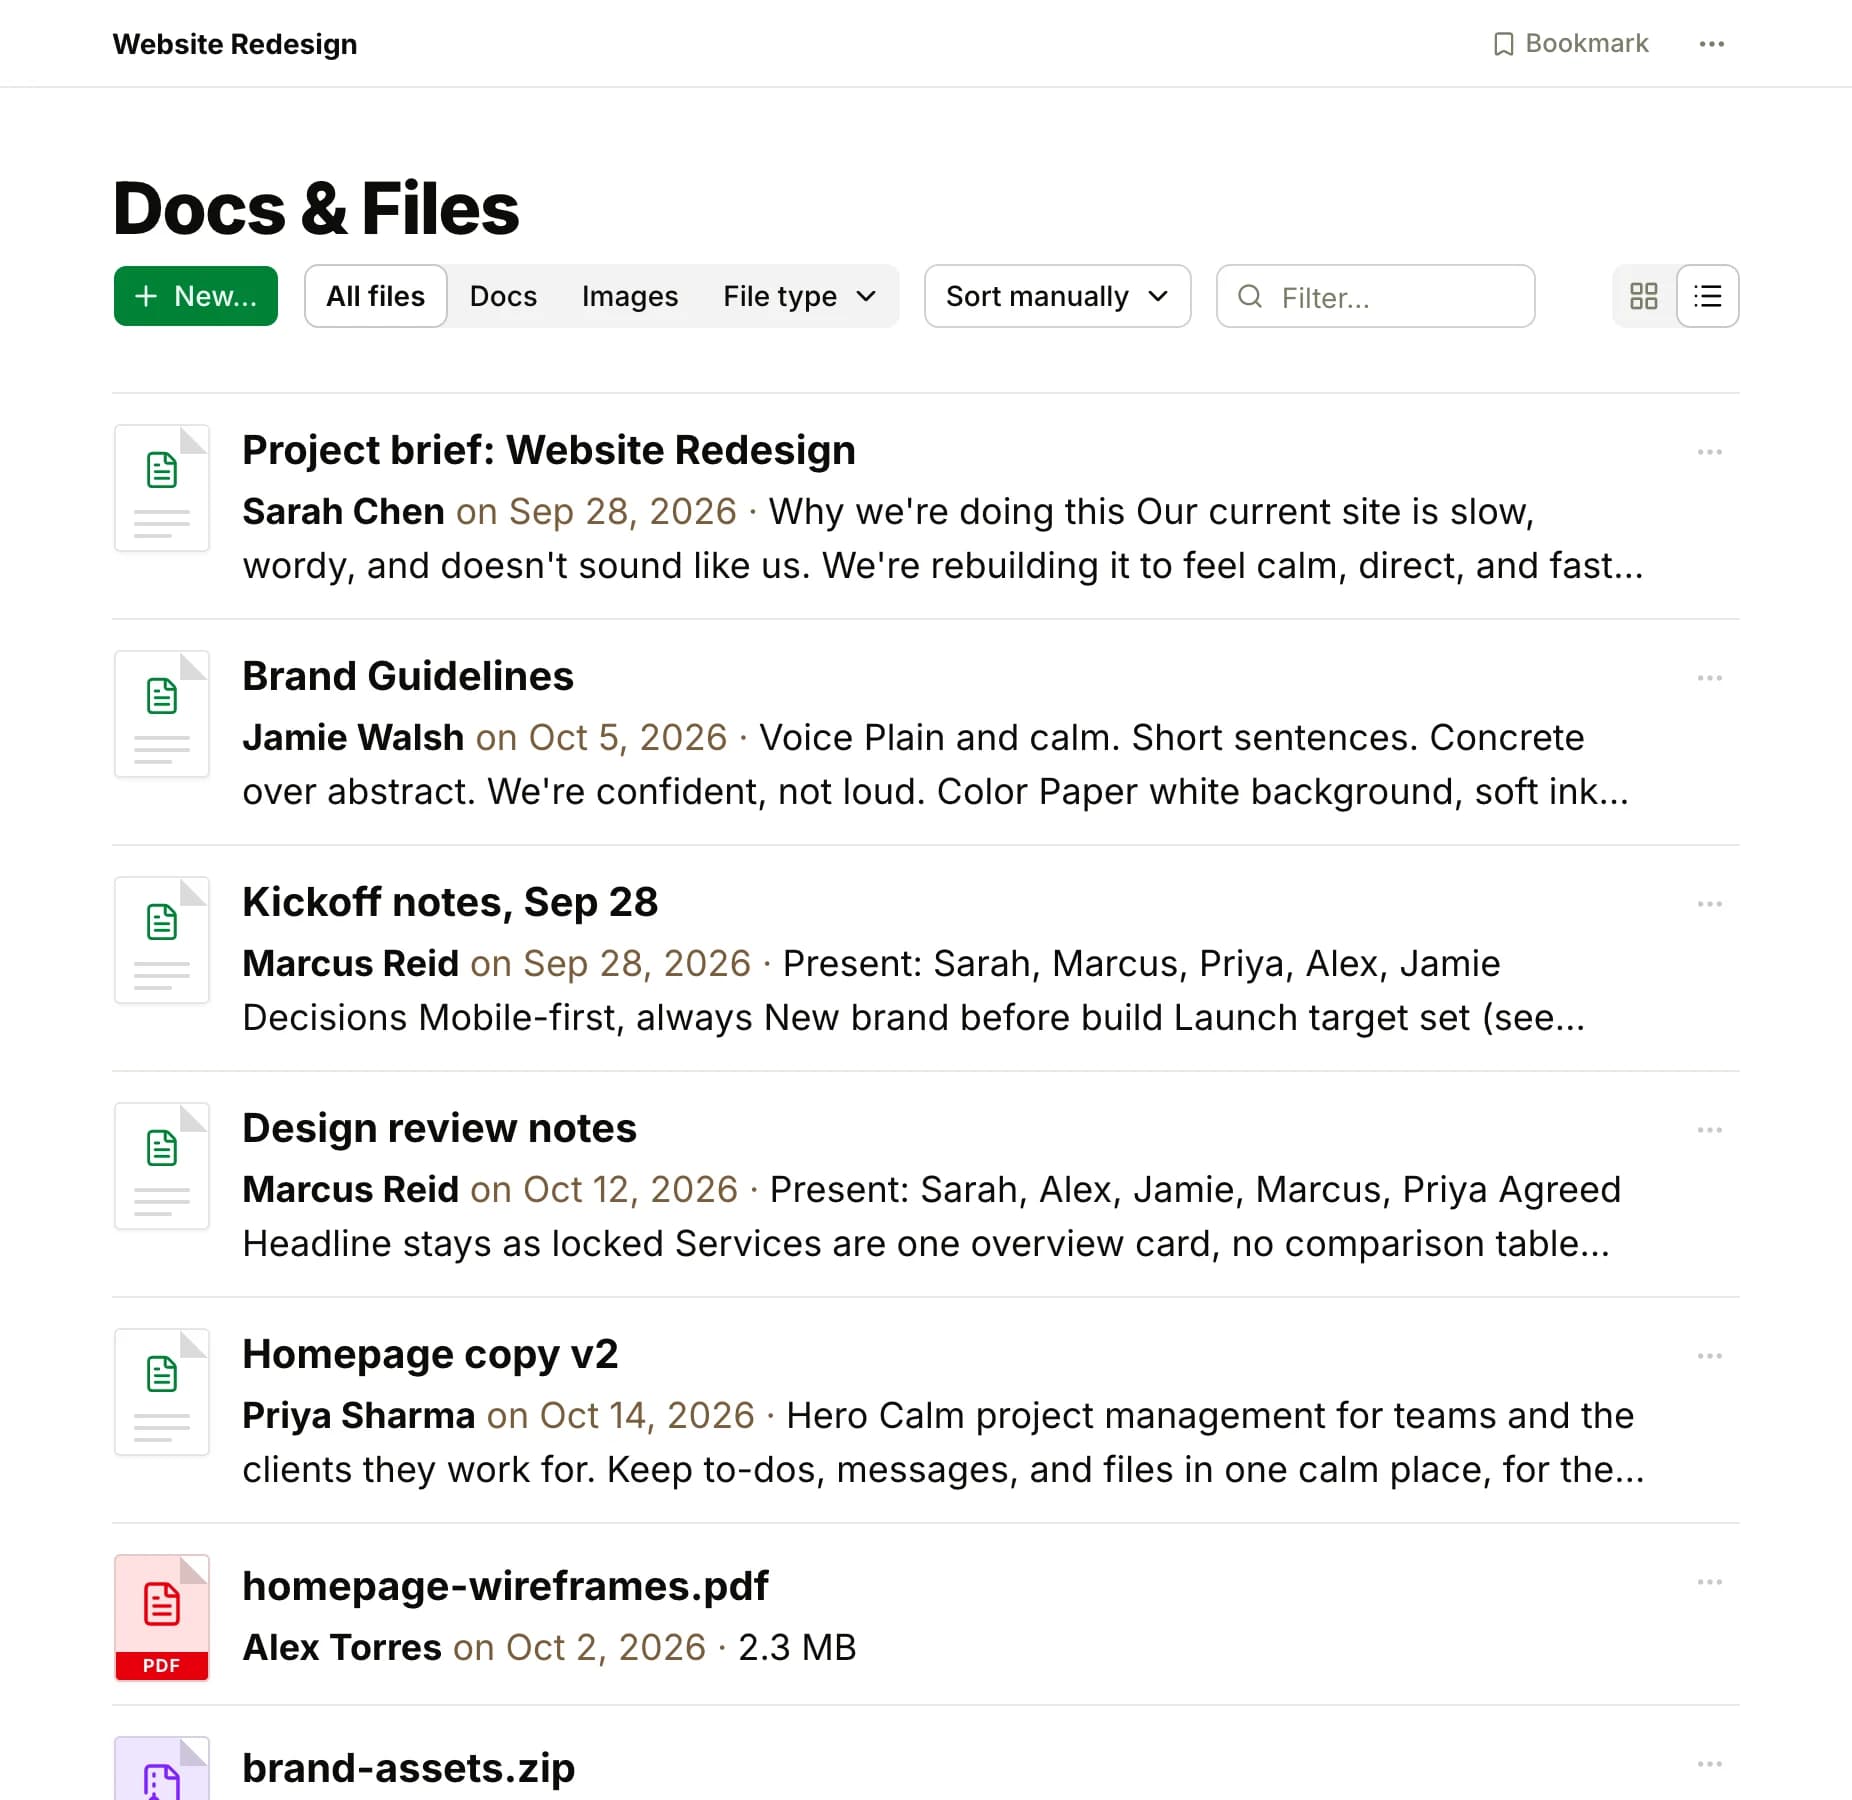Click the Kickoff notes document icon
The width and height of the screenshot is (1852, 1800).
162,940
